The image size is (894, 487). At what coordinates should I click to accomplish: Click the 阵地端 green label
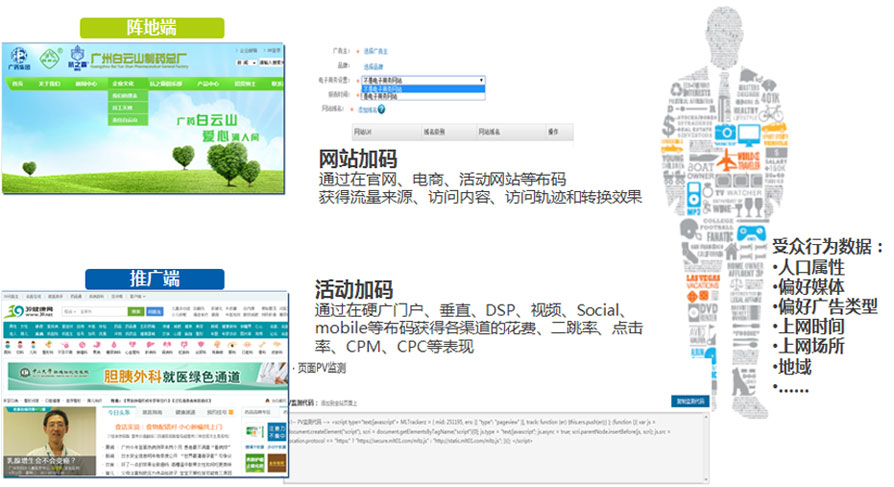point(152,27)
